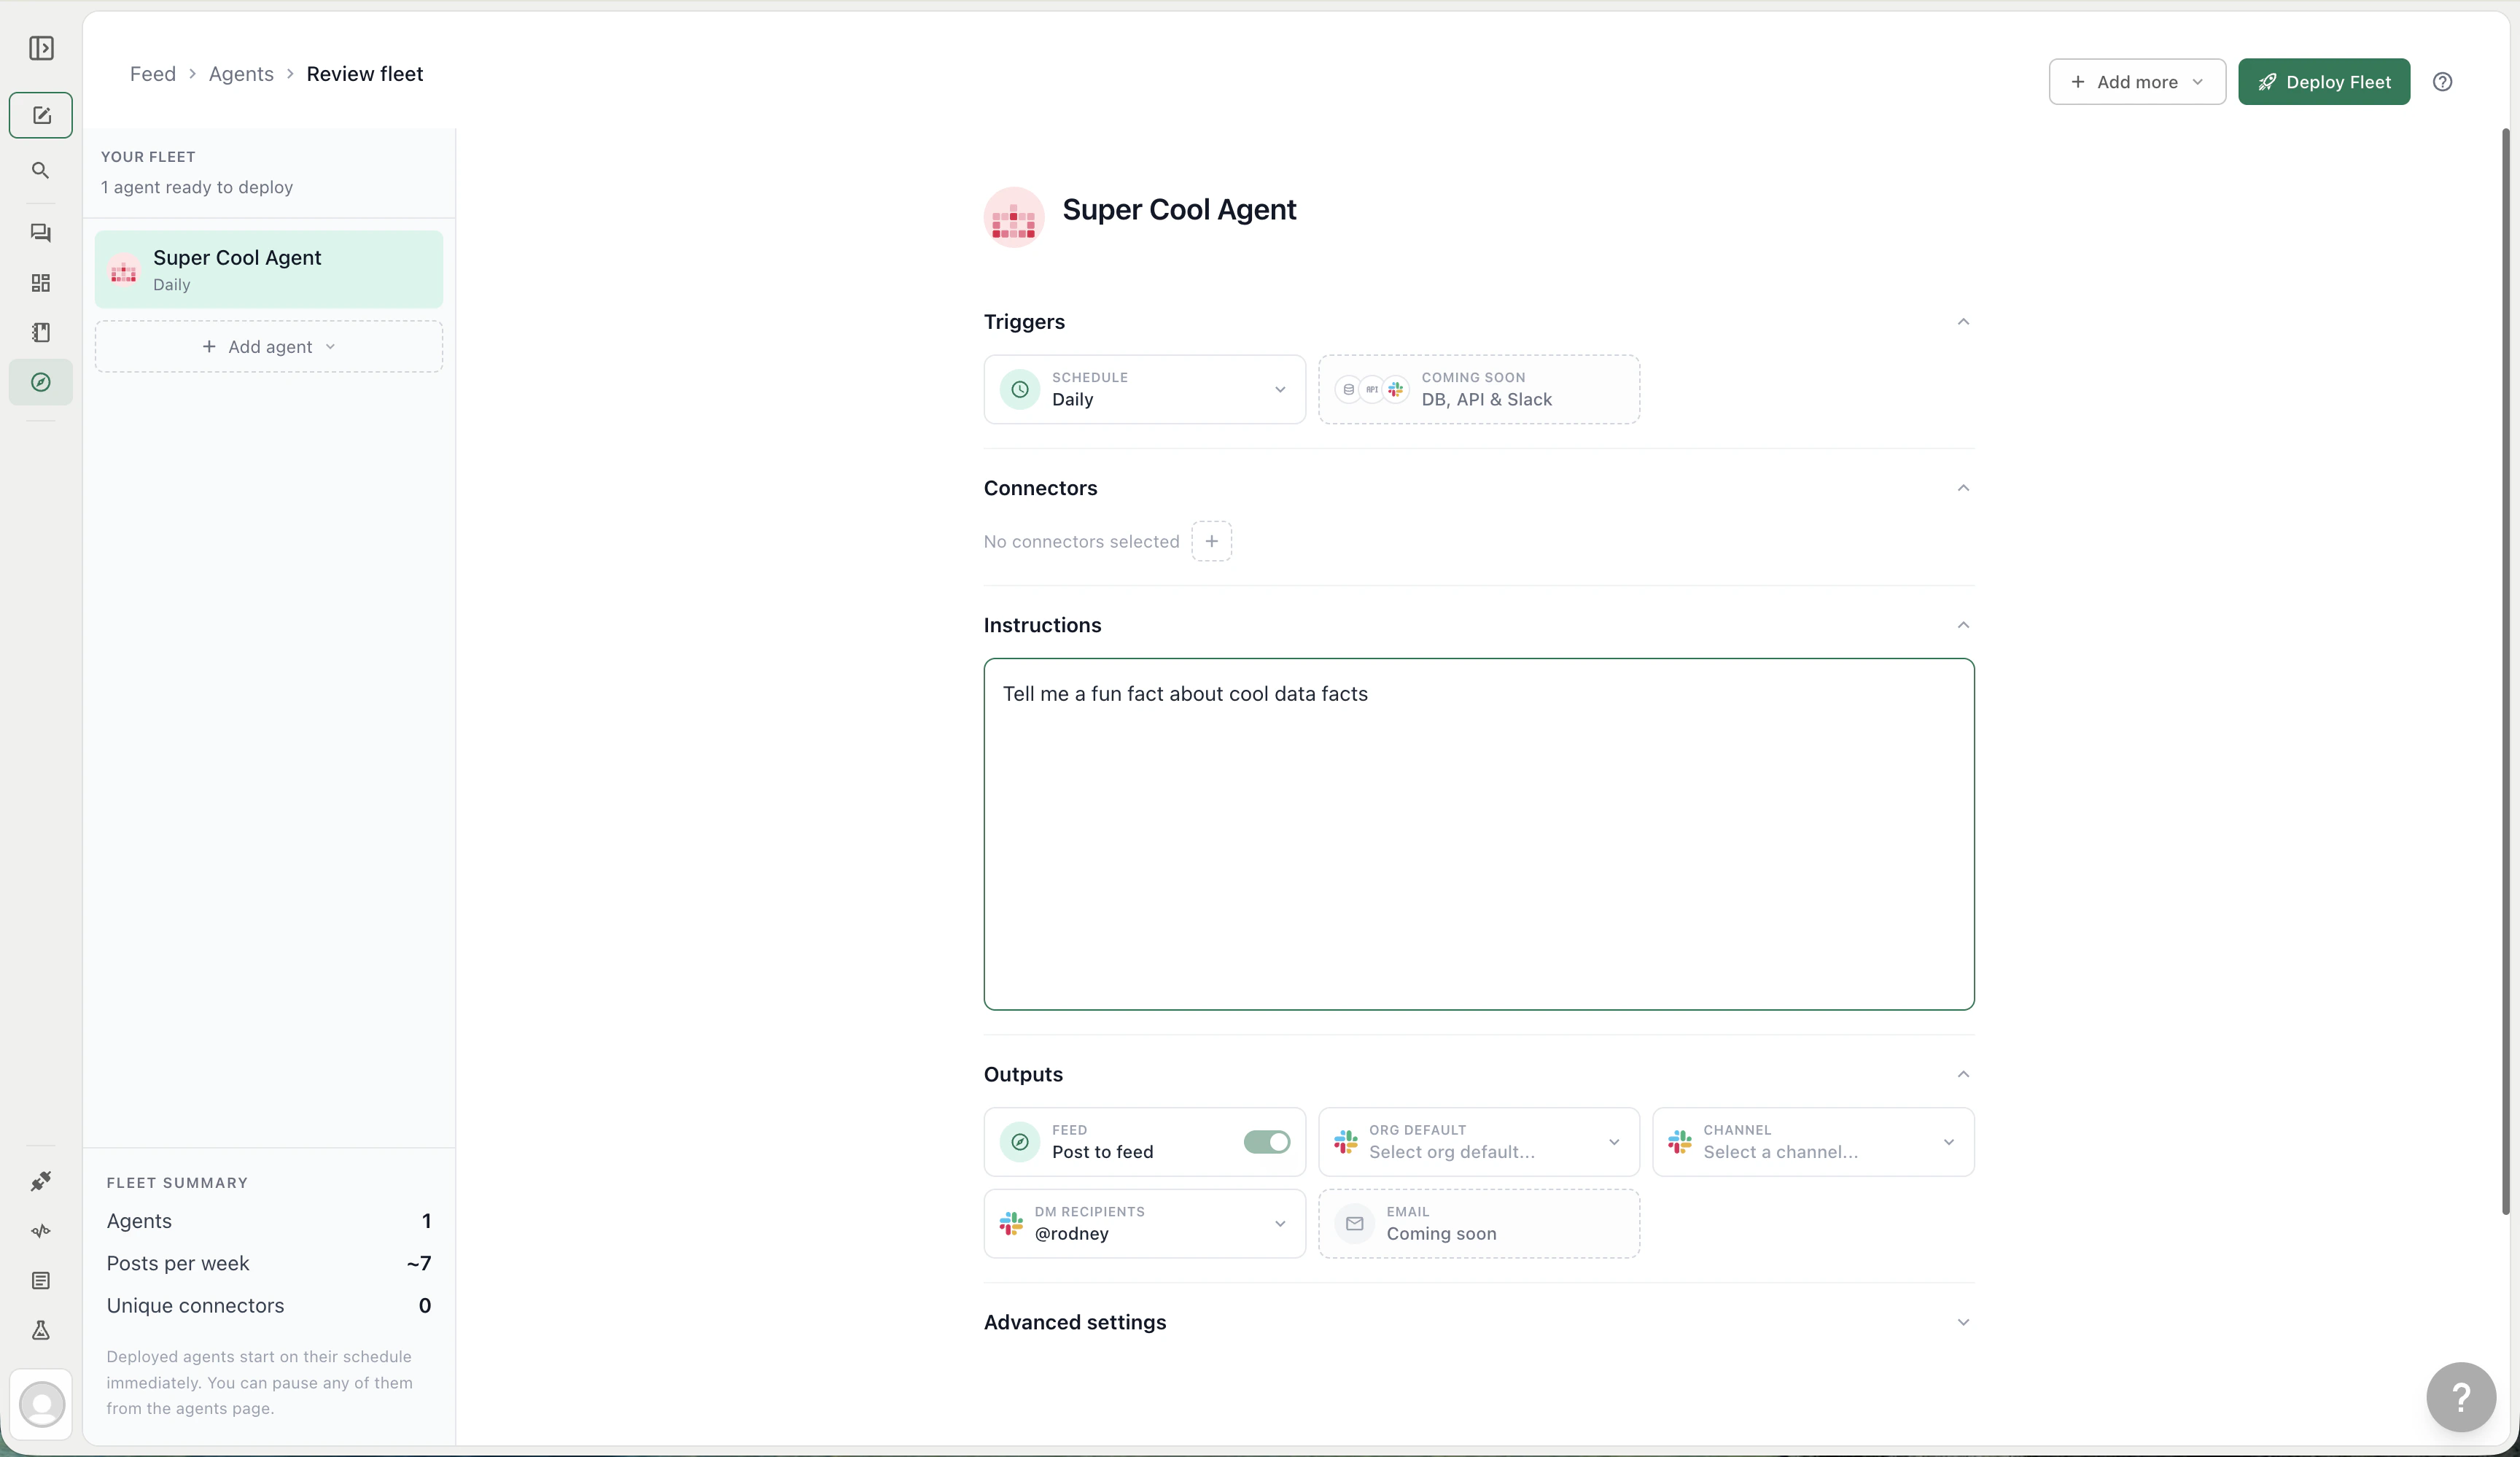Collapse the Connectors section
Image resolution: width=2520 pixels, height=1457 pixels.
pyautogui.click(x=1963, y=488)
